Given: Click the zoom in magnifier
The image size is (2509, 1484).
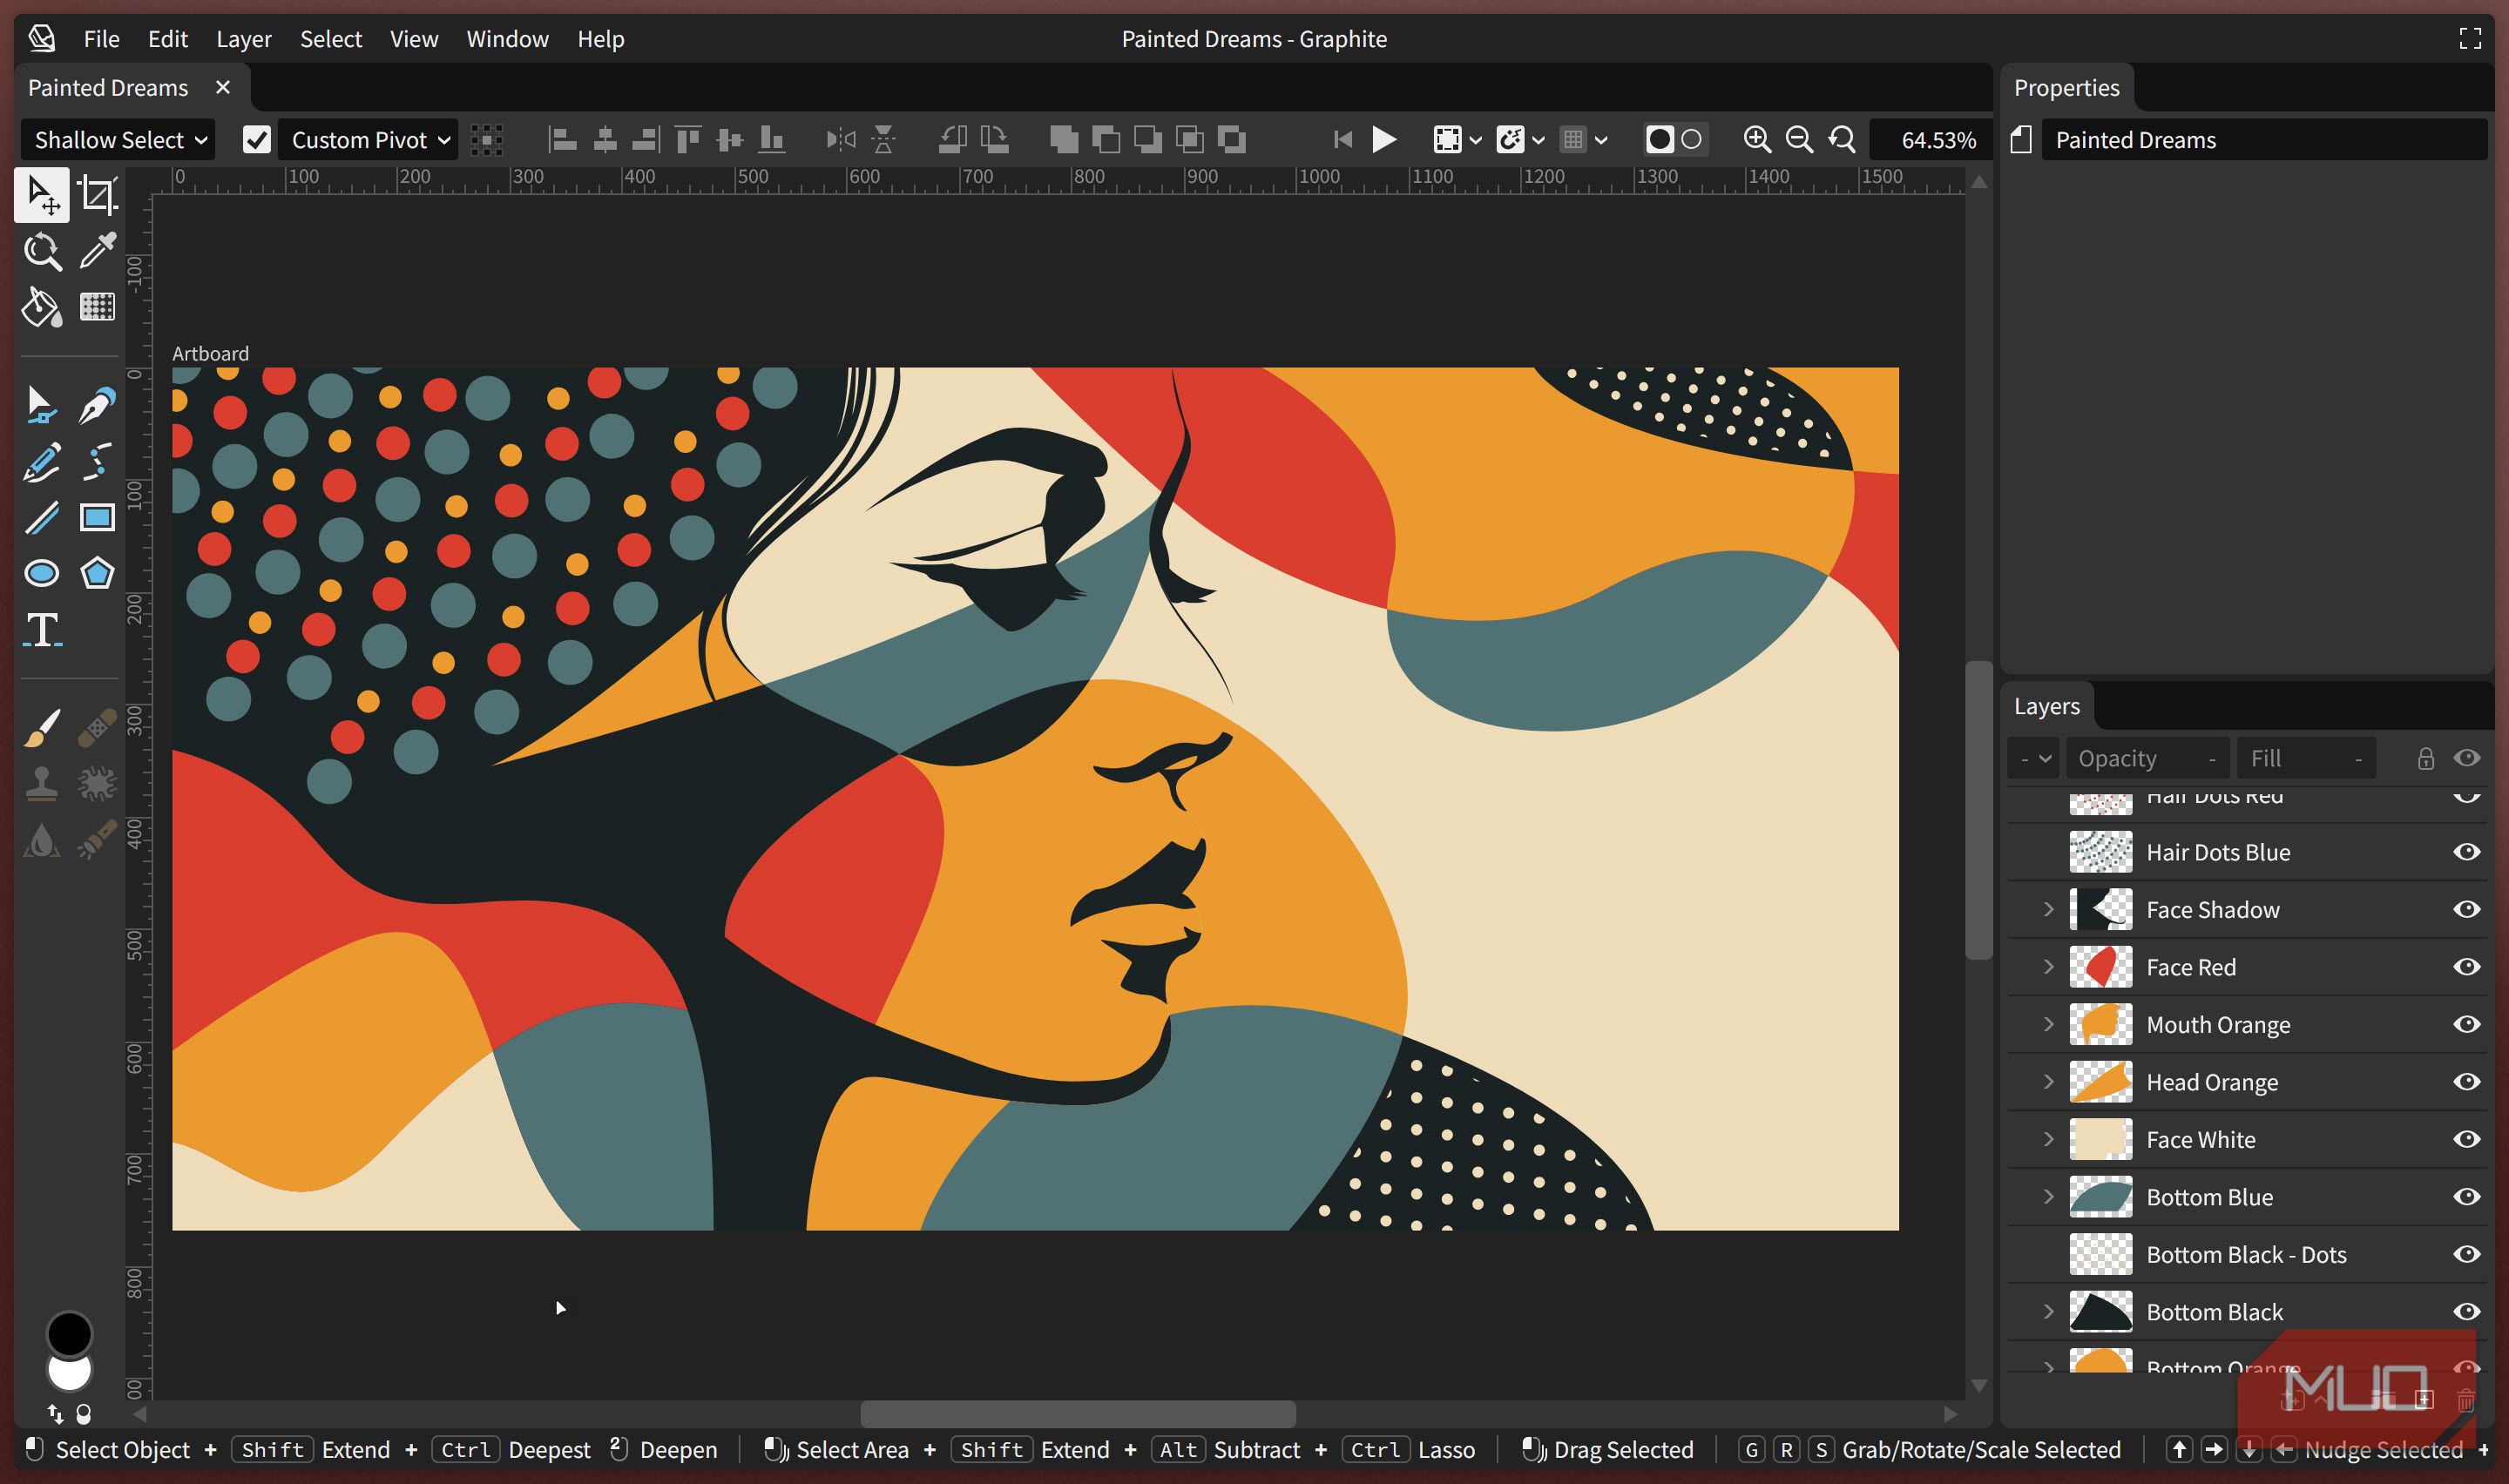Looking at the screenshot, I should 1757,140.
